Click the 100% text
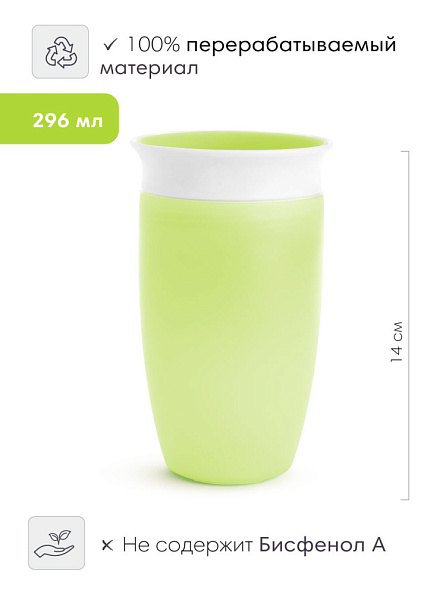 click(153, 45)
